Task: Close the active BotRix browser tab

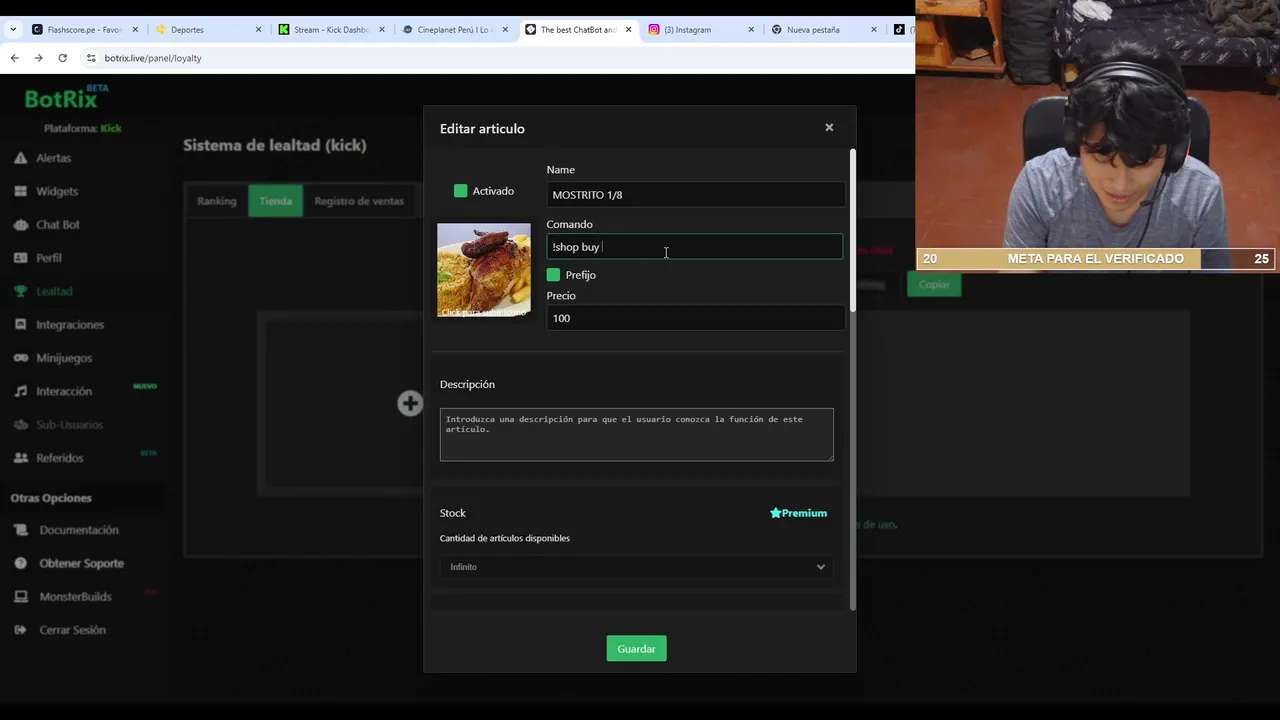Action: point(628,30)
